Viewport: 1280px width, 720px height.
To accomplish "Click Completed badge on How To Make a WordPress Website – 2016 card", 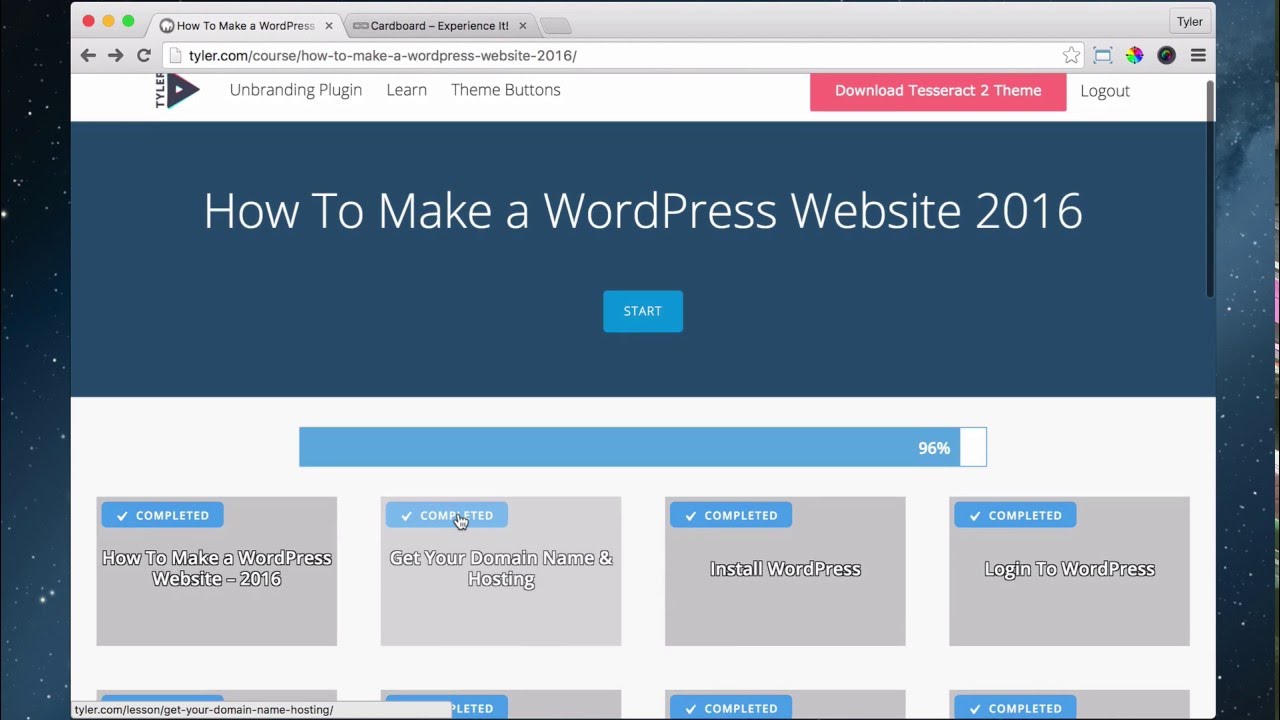I will (162, 515).
